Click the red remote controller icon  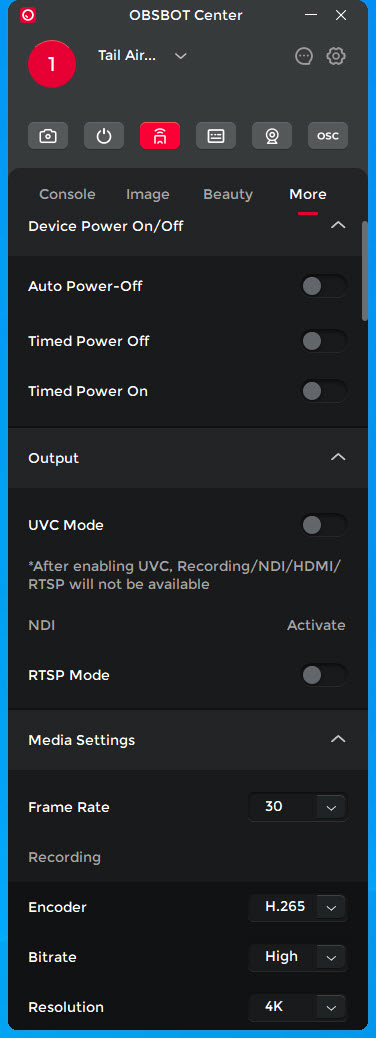coord(160,136)
